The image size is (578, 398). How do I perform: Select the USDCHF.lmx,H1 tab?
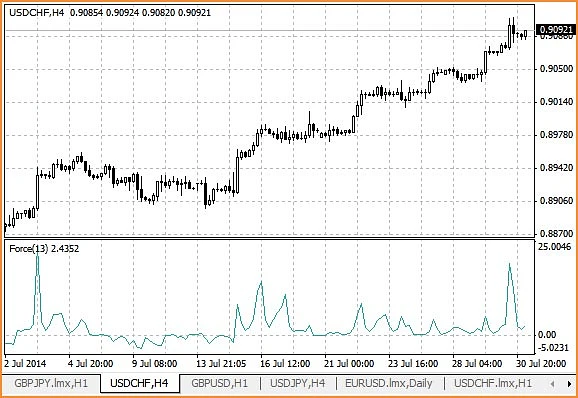pyautogui.click(x=493, y=383)
